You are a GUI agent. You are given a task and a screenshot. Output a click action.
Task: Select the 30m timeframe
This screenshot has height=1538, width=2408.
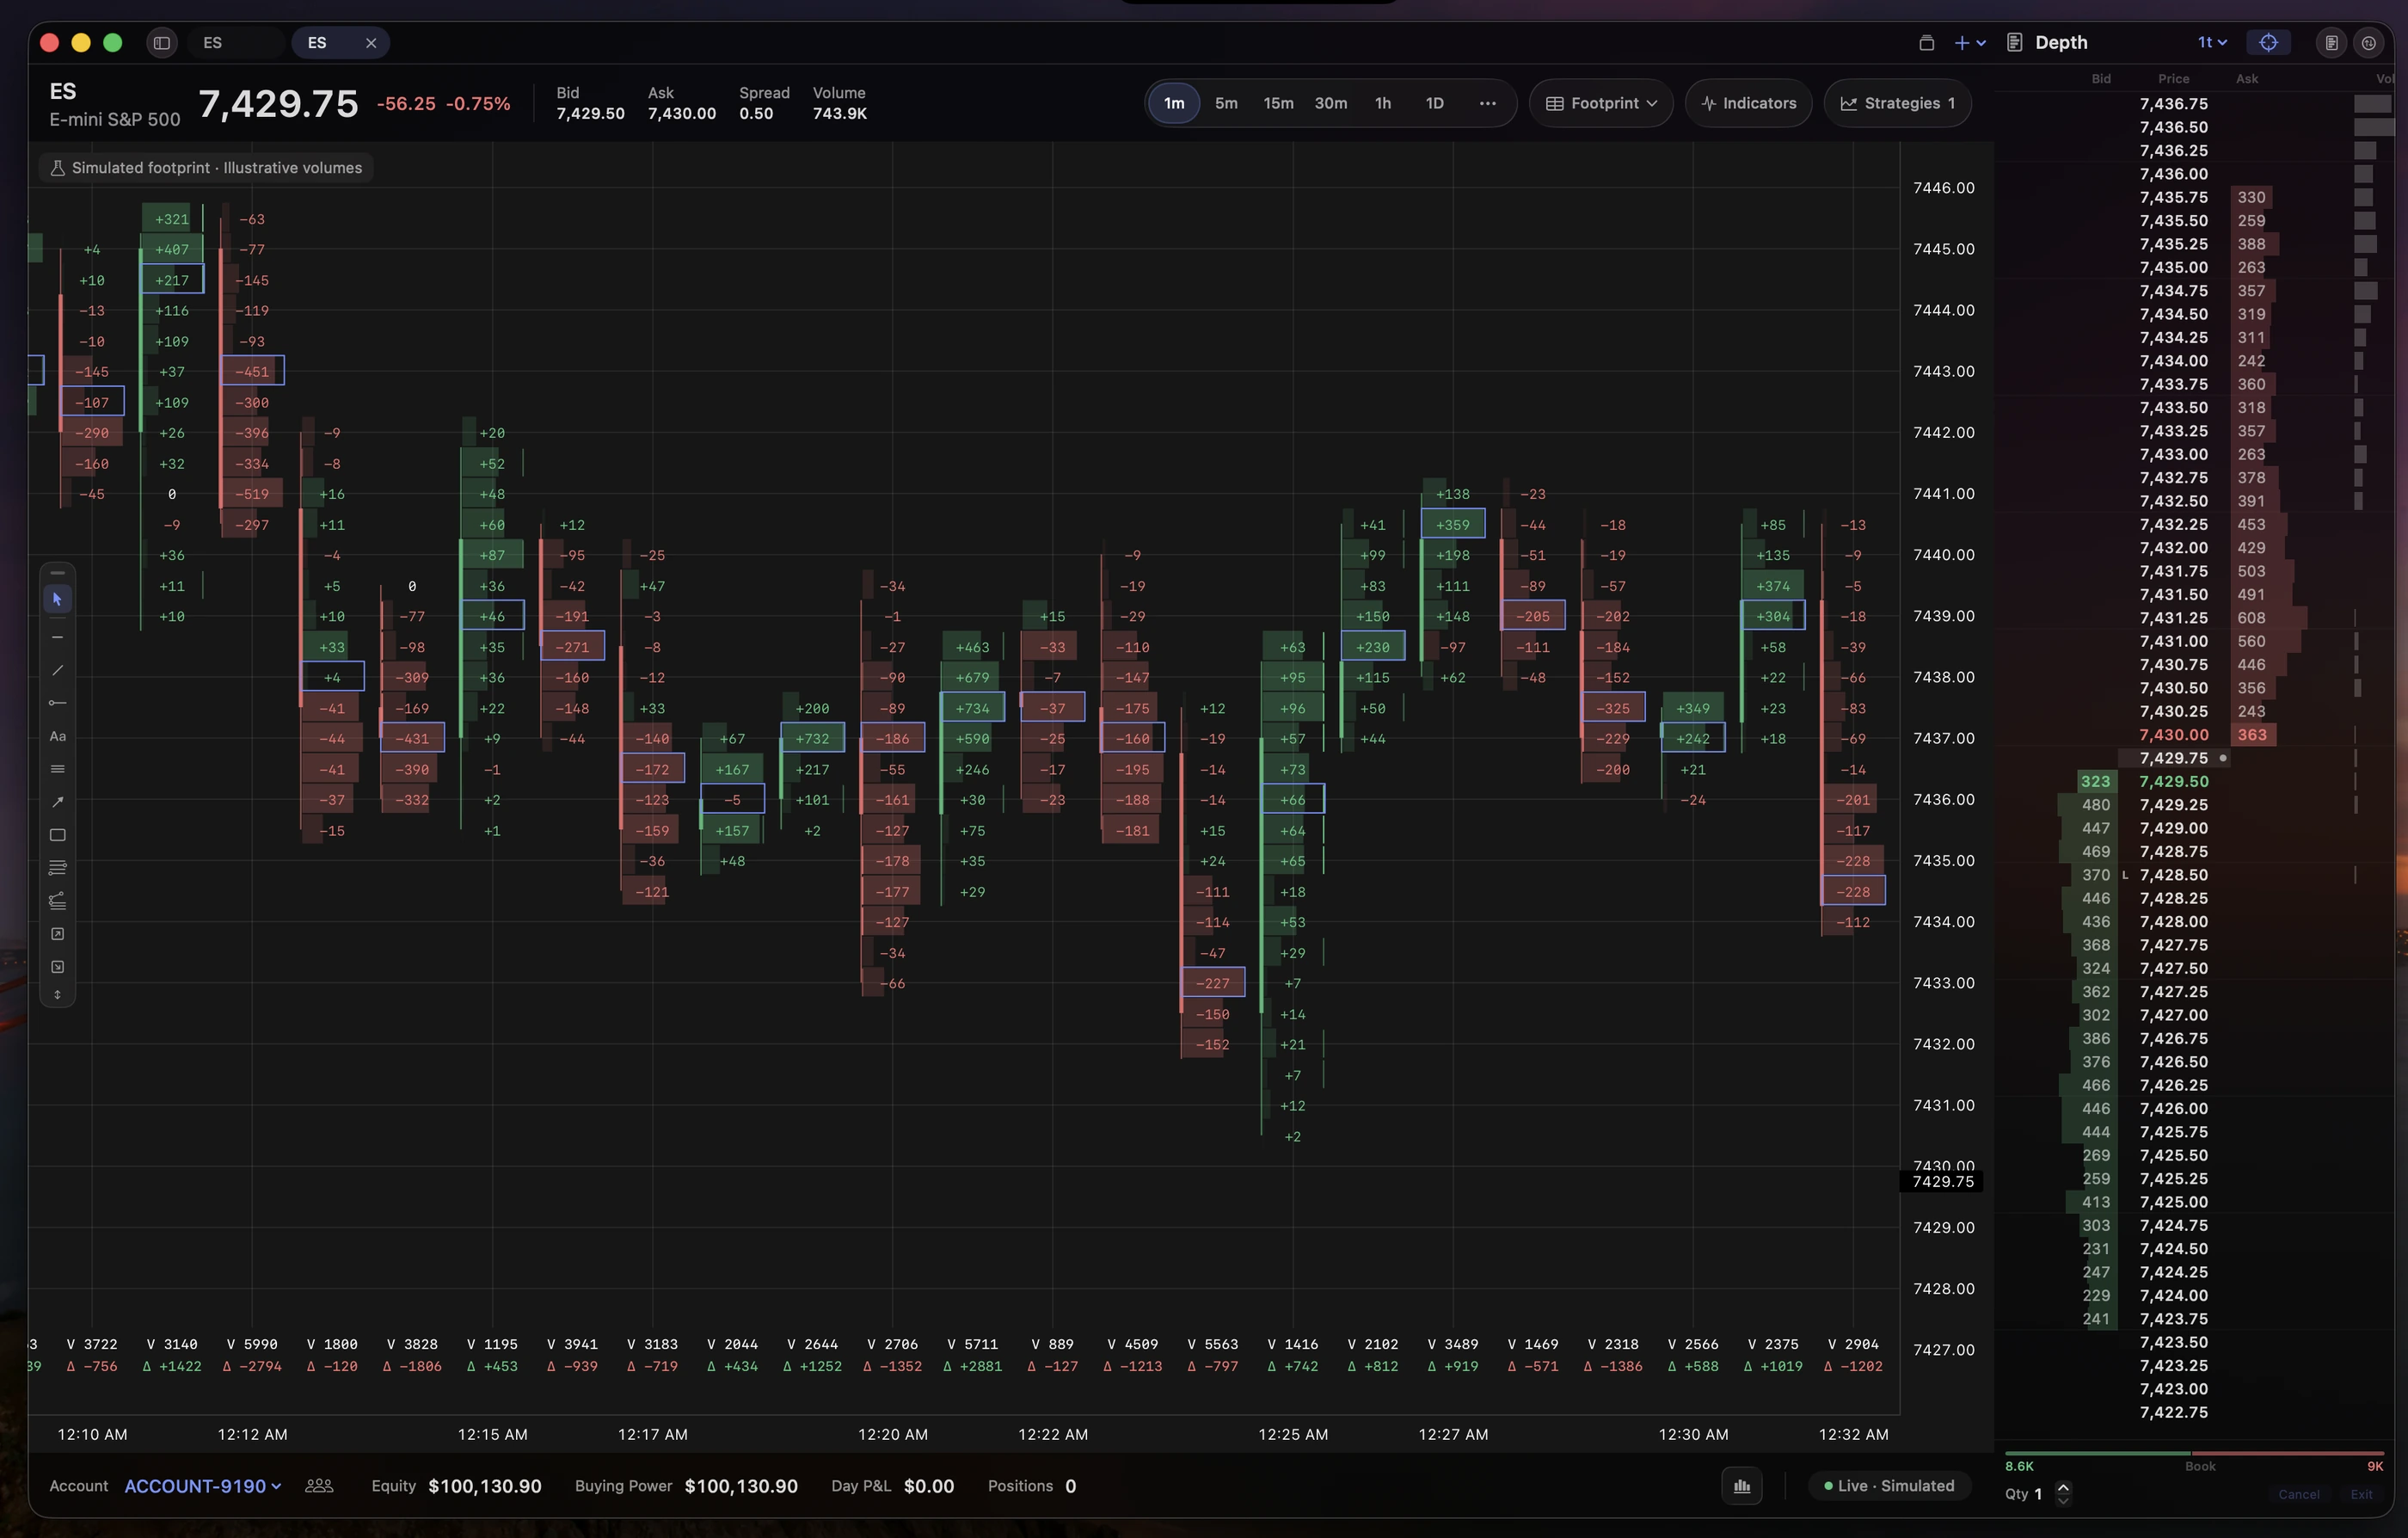click(1330, 103)
